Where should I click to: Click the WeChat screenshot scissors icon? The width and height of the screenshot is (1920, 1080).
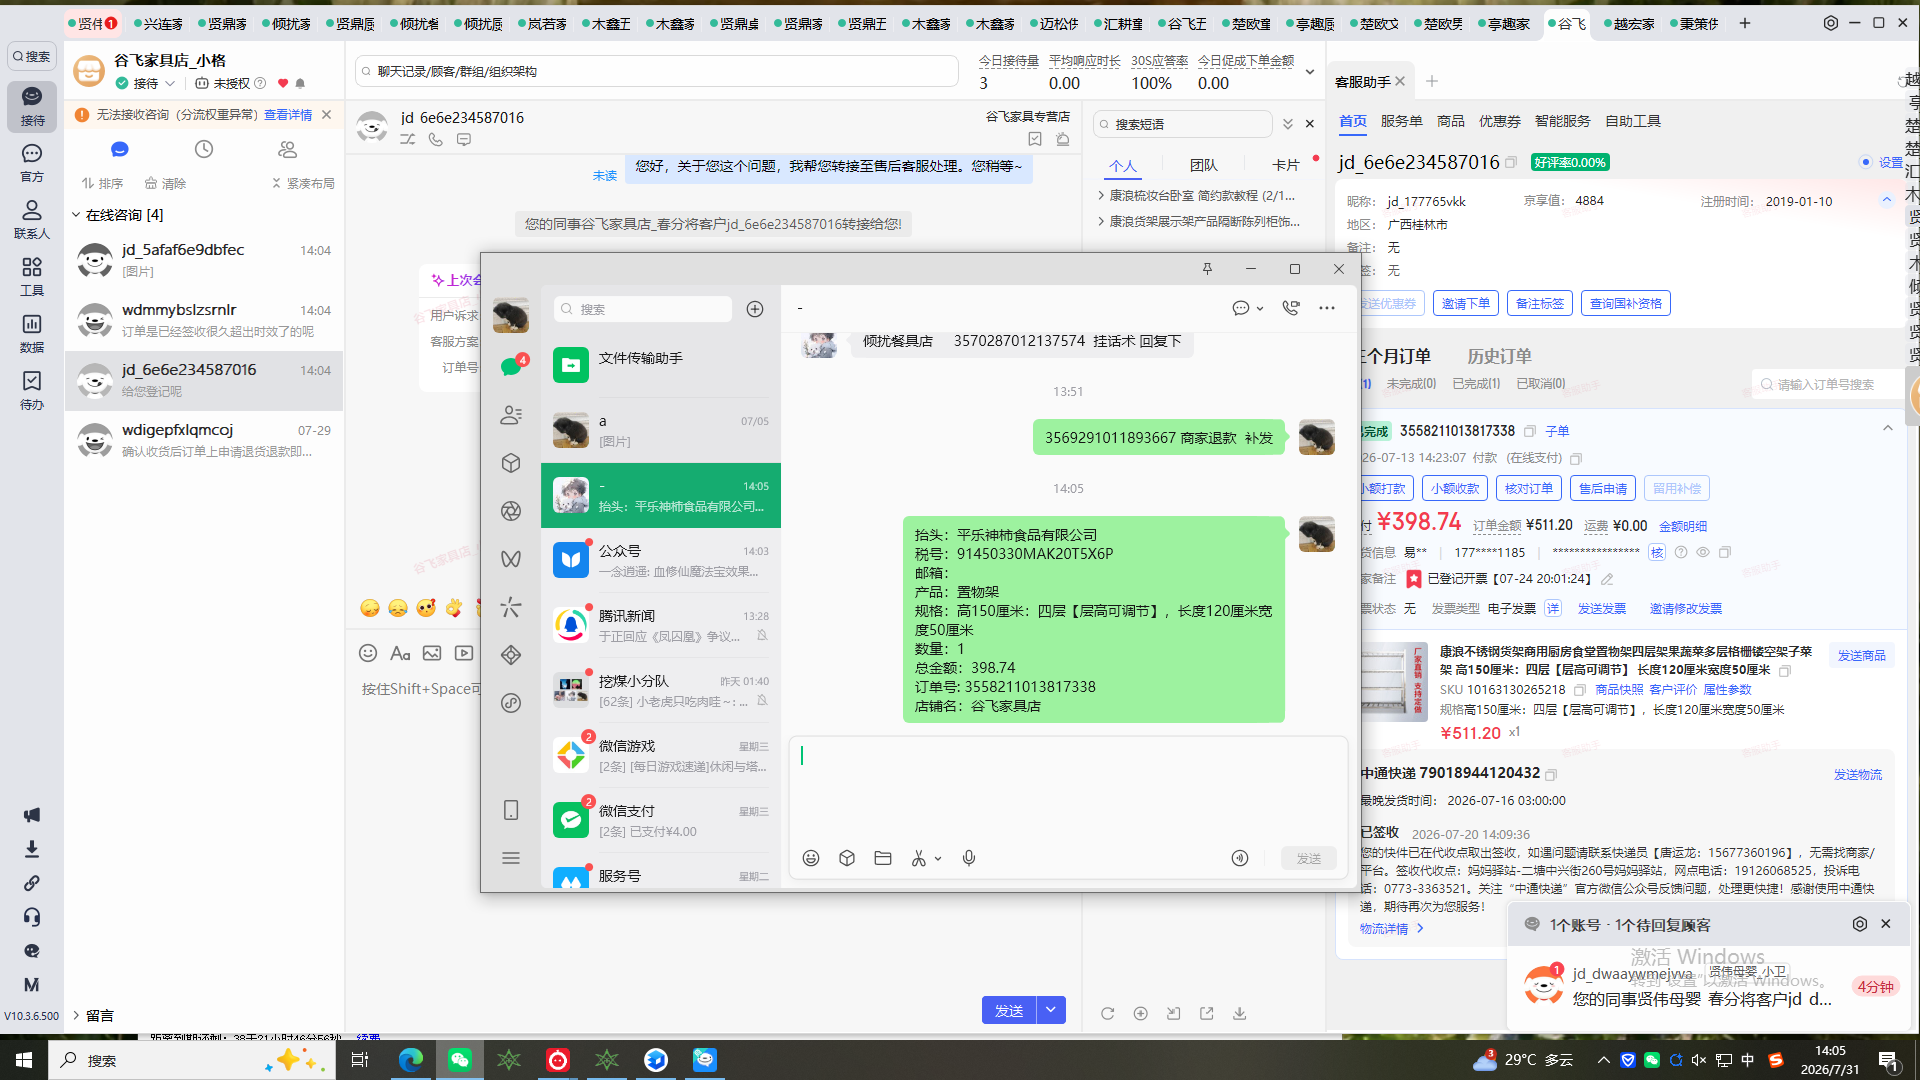919,858
